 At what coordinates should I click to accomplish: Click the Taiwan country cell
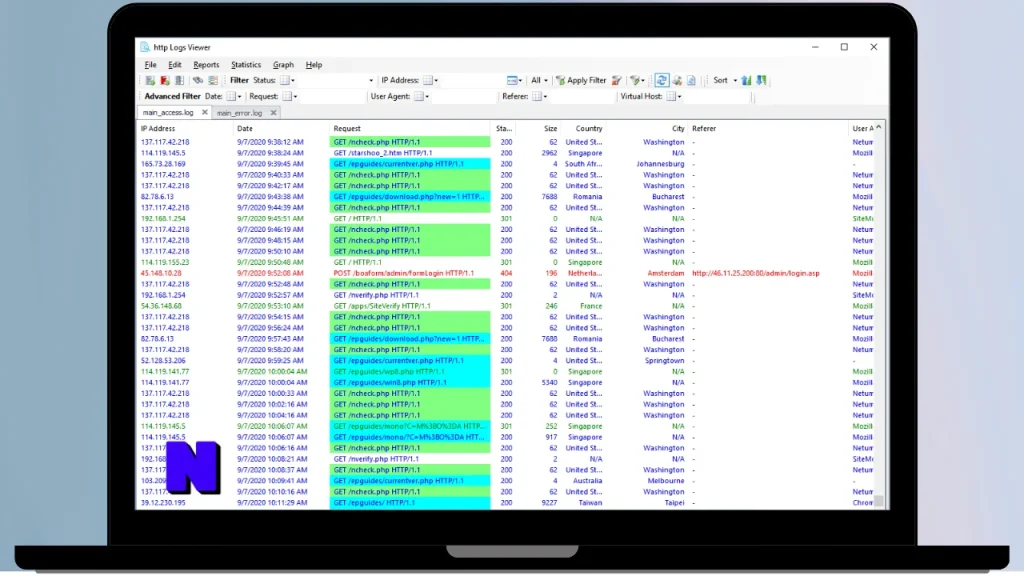pos(590,503)
